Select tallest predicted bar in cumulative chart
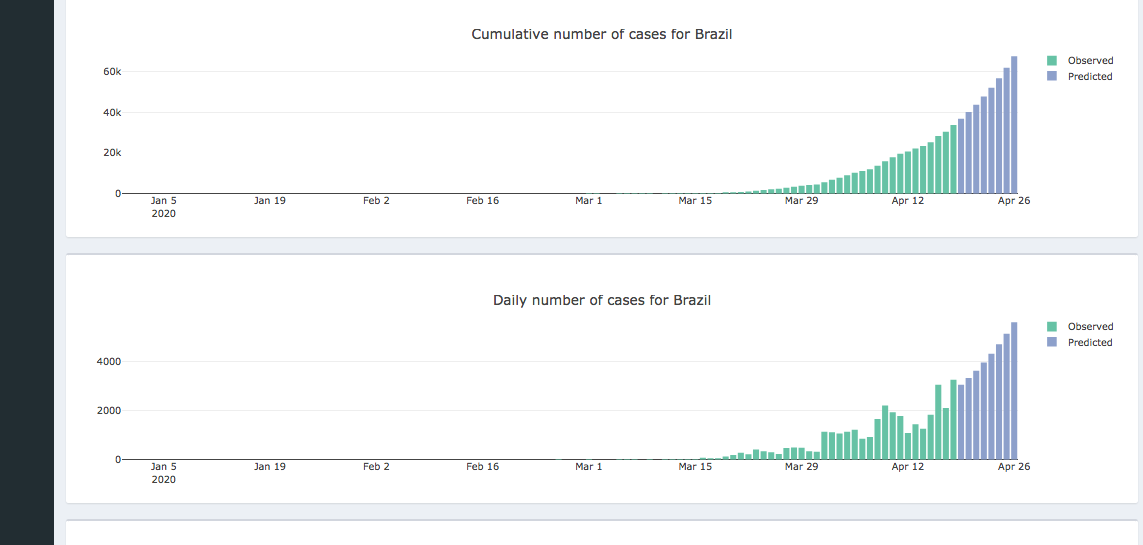1143x545 pixels. pyautogui.click(x=1014, y=125)
